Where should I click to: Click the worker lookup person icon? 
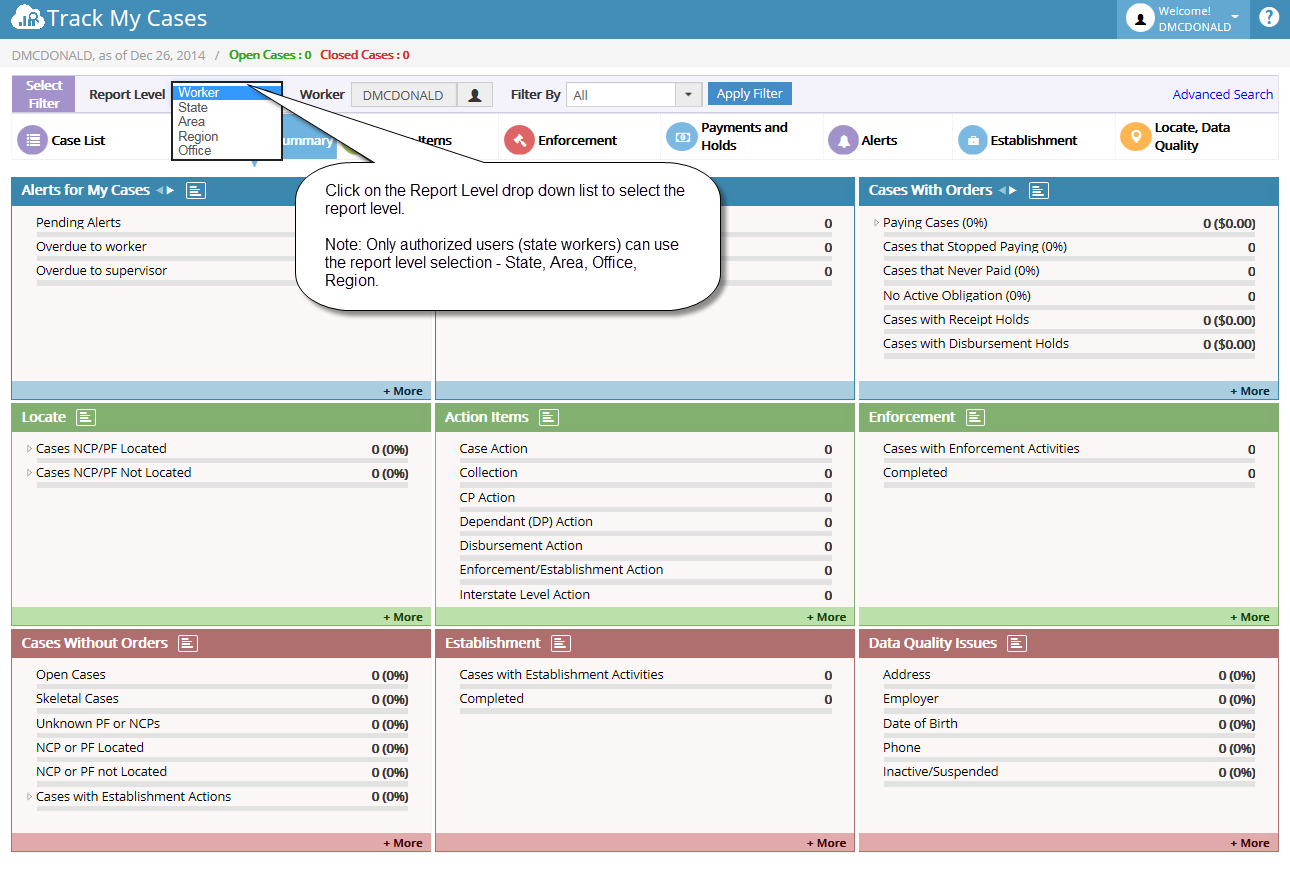[474, 95]
